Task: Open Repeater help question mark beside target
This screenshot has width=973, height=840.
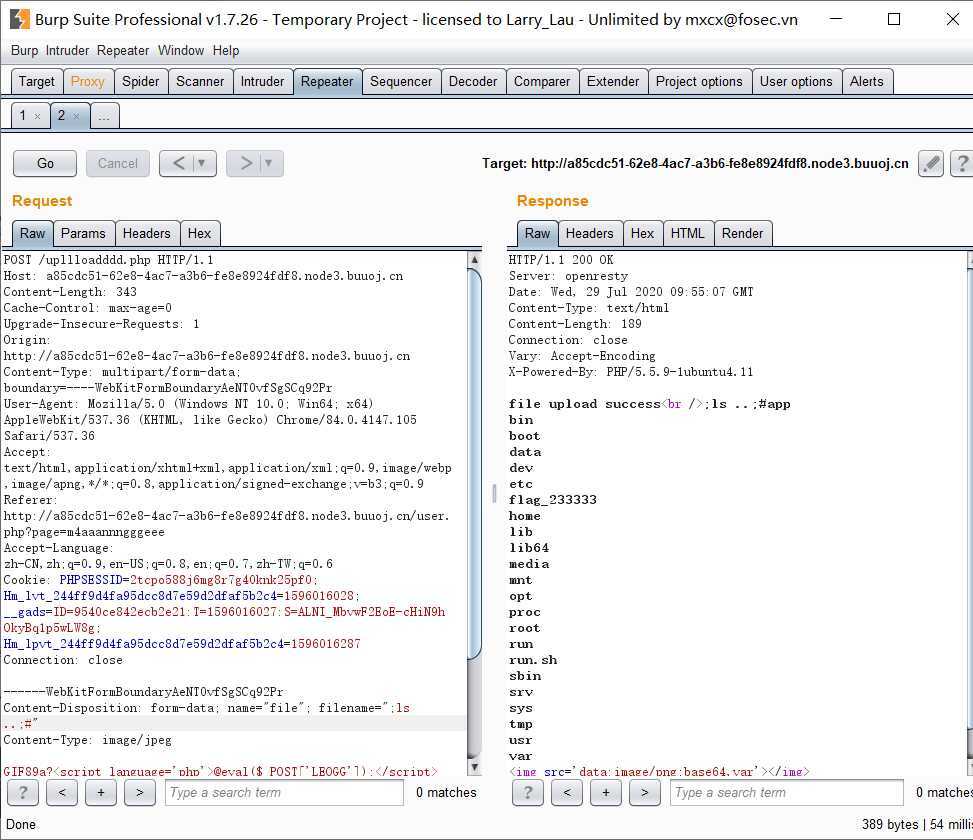Action: pos(962,163)
